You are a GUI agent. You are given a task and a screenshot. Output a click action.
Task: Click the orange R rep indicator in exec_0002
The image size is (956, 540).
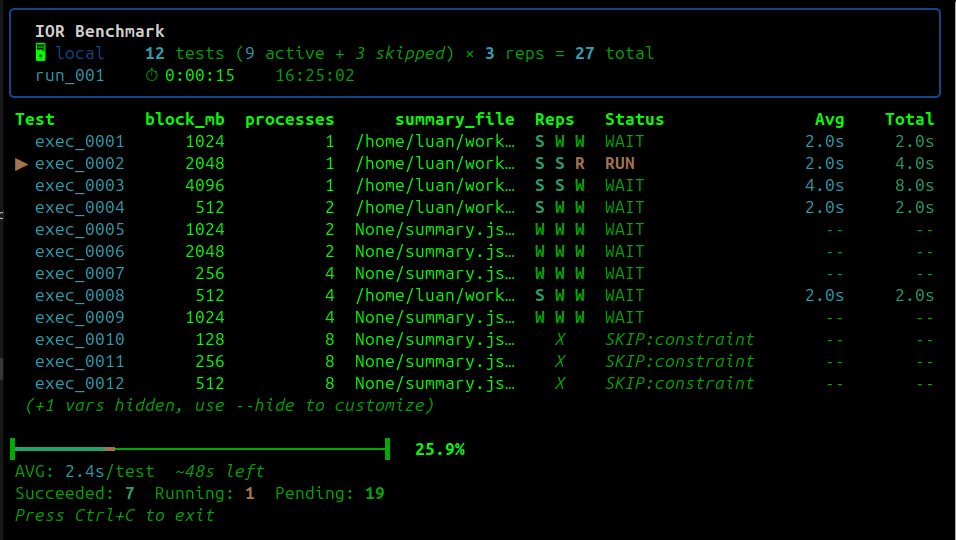click(x=579, y=163)
